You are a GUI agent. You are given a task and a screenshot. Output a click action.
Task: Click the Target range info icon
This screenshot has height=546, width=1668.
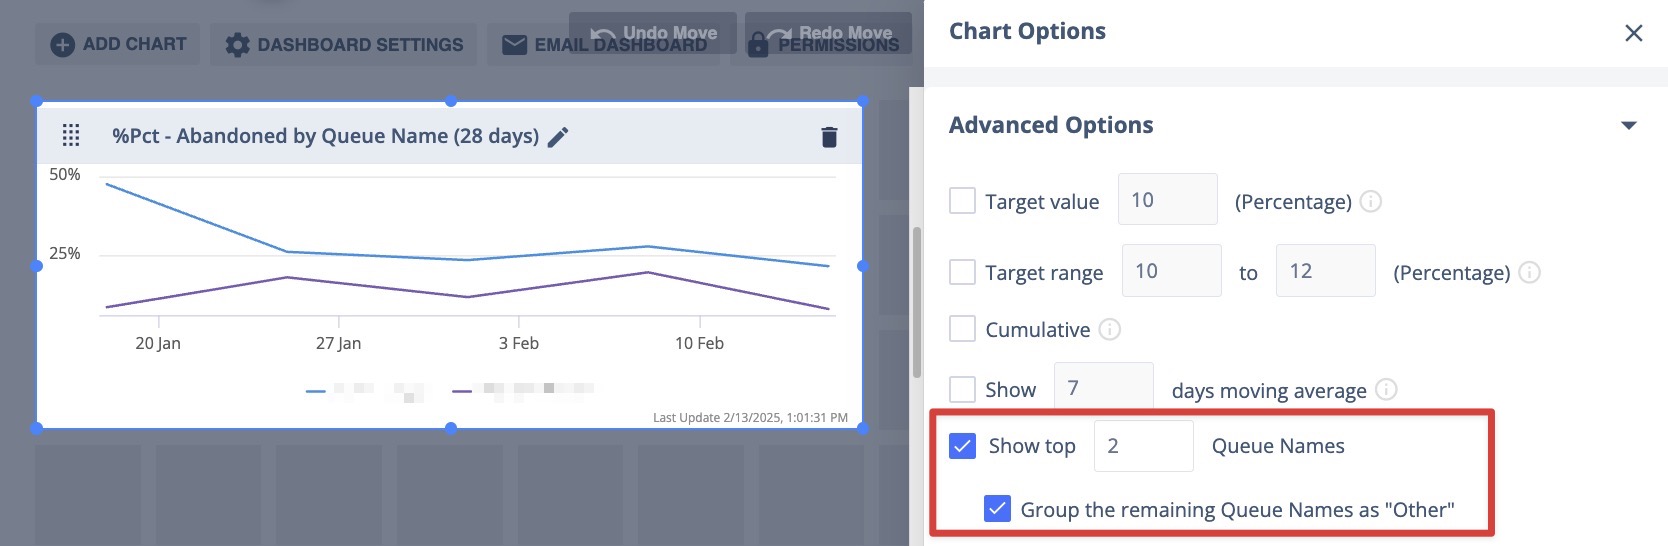point(1529,272)
